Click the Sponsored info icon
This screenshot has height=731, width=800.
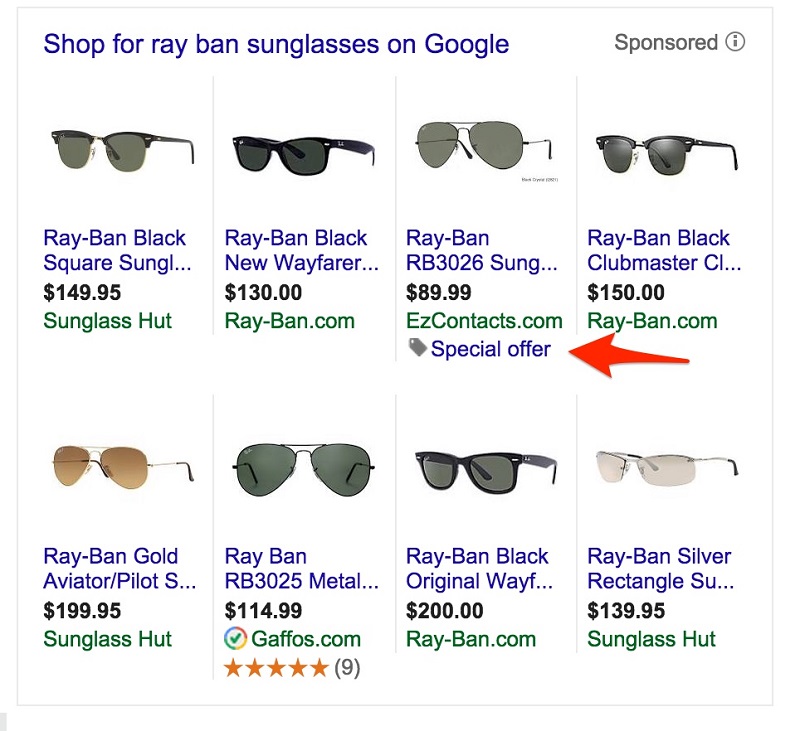point(736,43)
